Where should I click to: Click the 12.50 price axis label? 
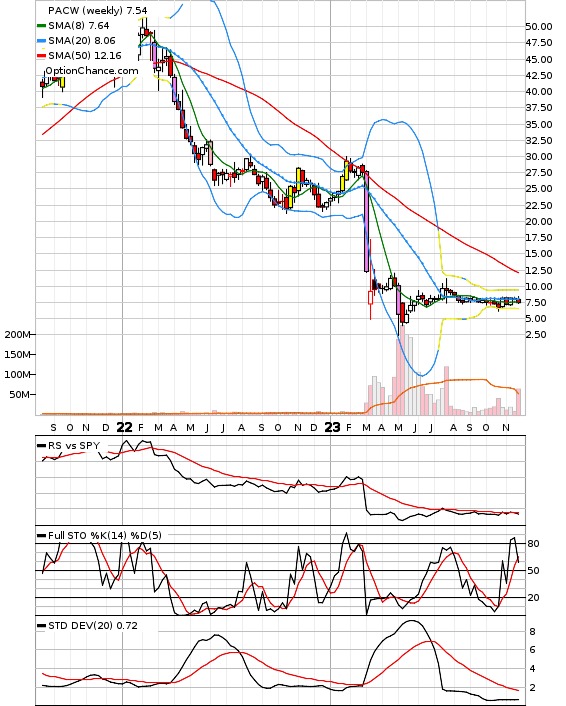(x=539, y=270)
